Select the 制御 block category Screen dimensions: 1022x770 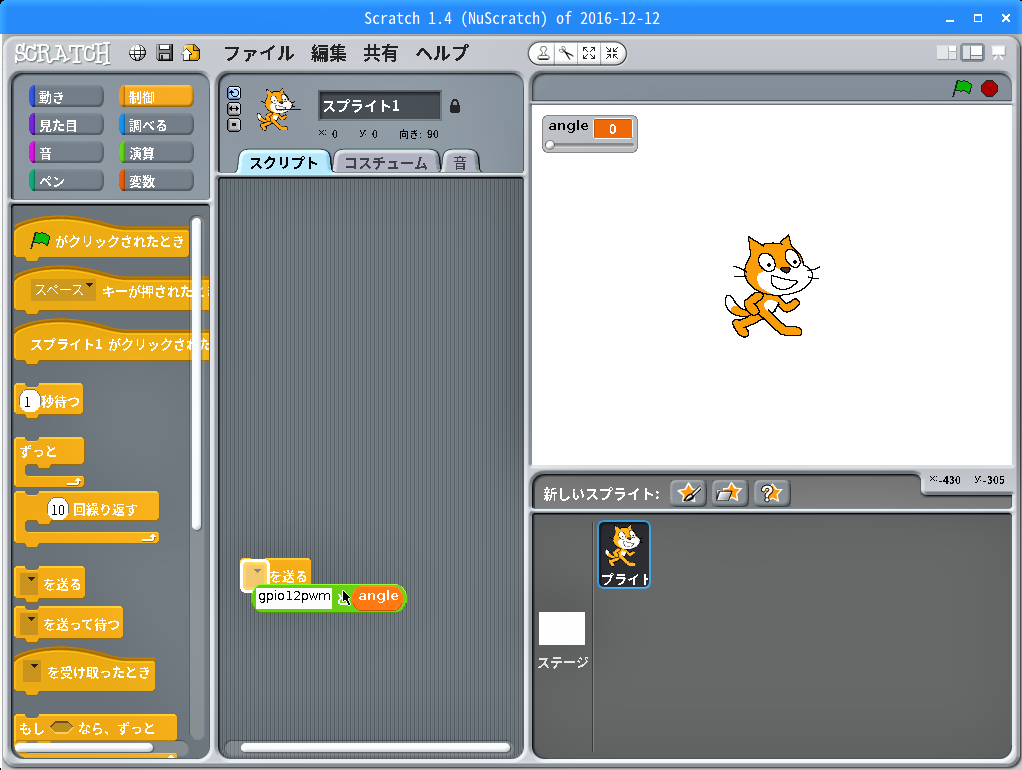point(156,97)
